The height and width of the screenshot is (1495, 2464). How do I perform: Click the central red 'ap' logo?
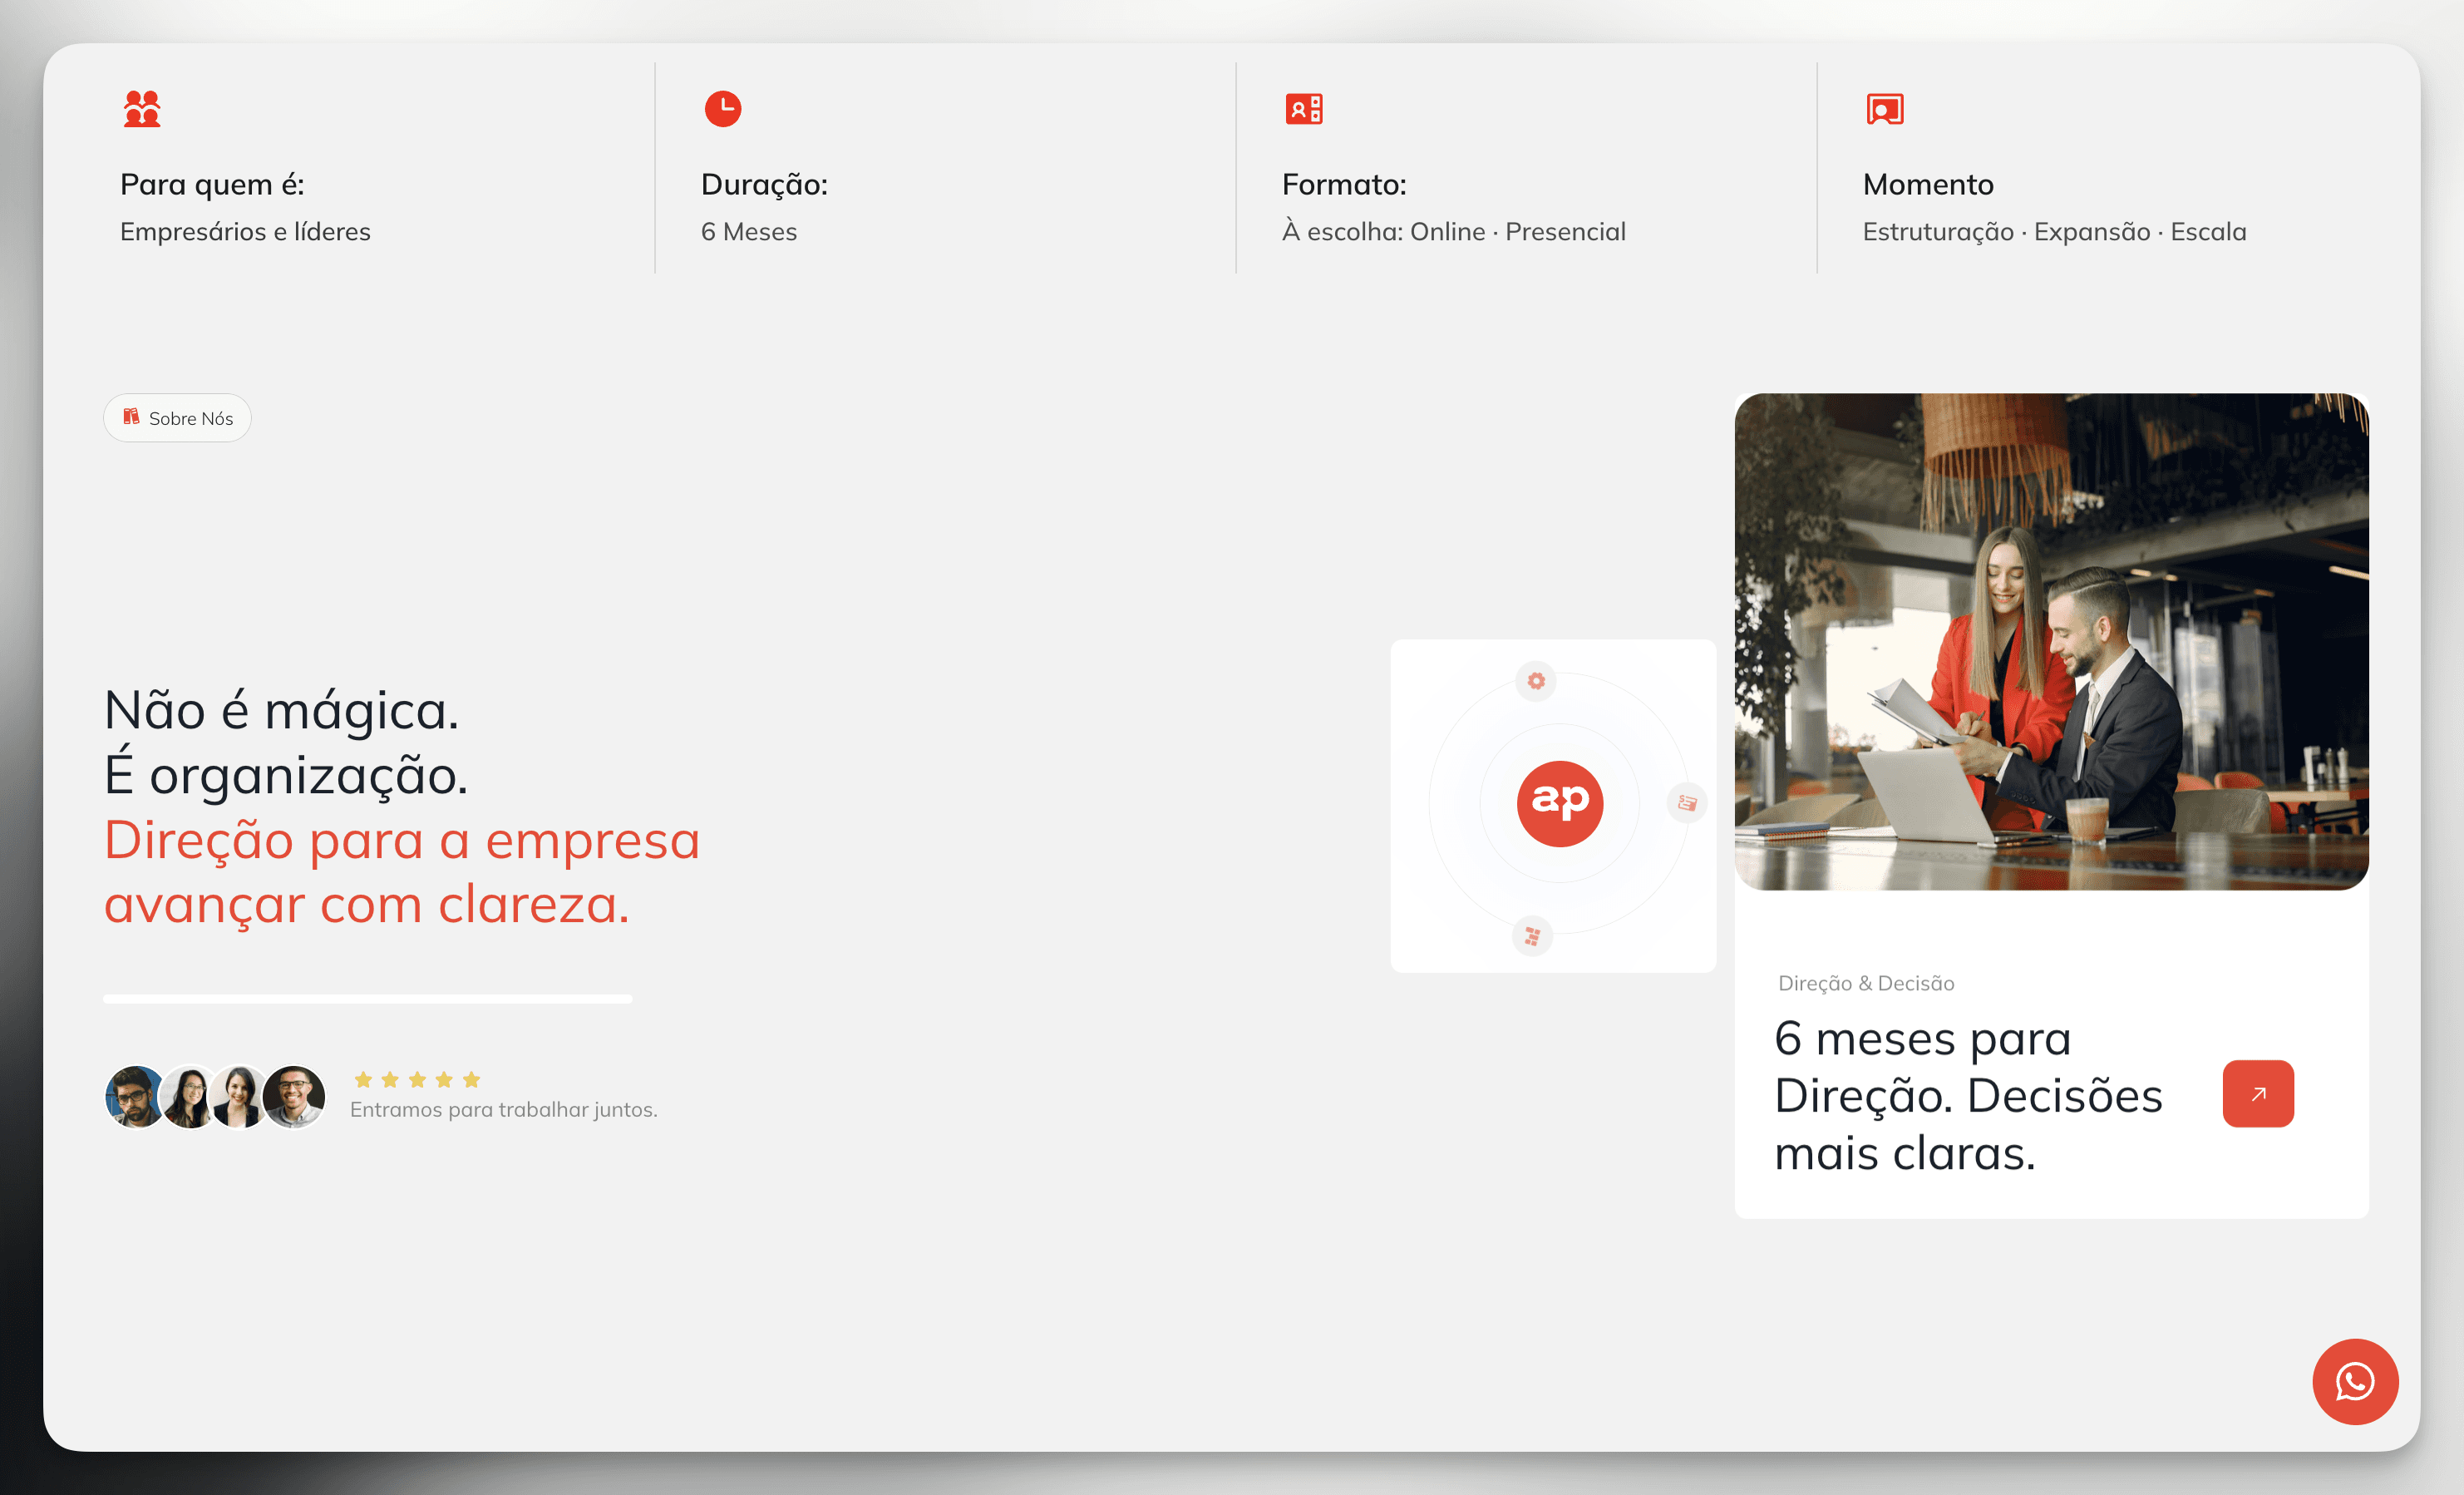tap(1559, 803)
